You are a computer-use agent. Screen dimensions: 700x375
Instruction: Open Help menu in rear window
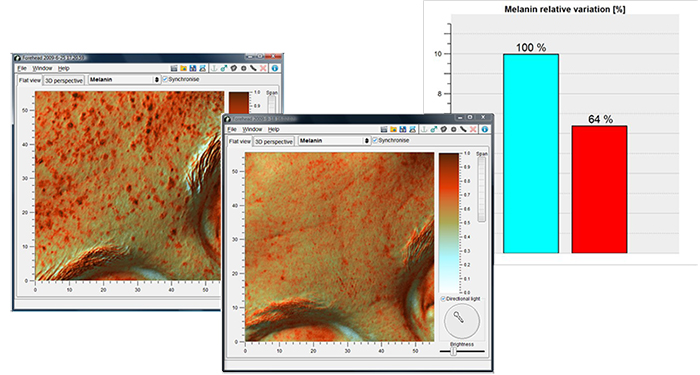click(64, 68)
